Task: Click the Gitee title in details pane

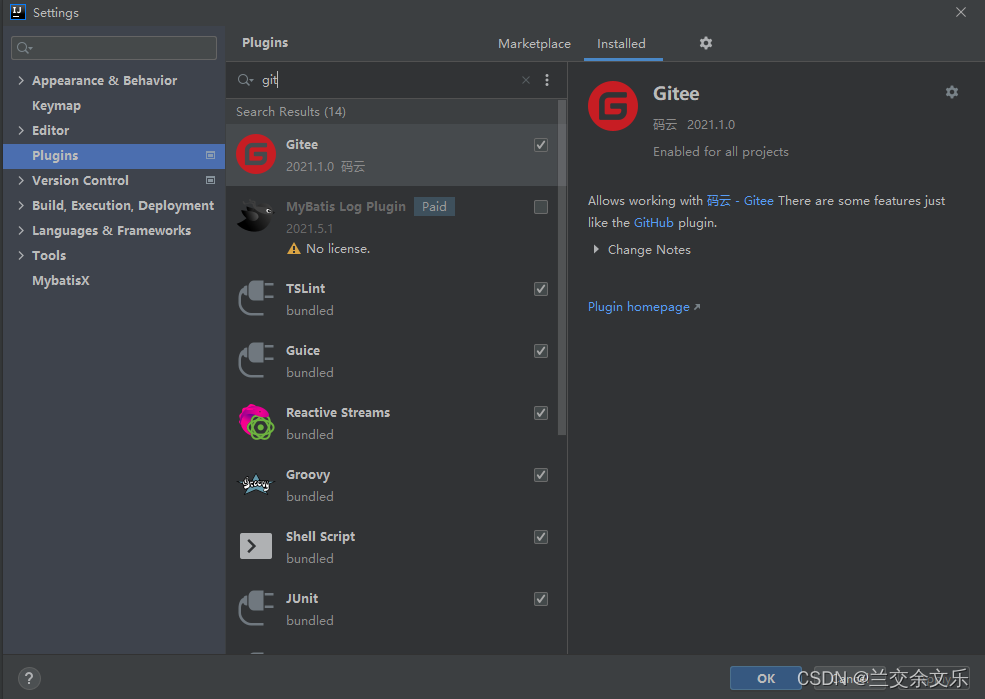Action: [x=676, y=94]
